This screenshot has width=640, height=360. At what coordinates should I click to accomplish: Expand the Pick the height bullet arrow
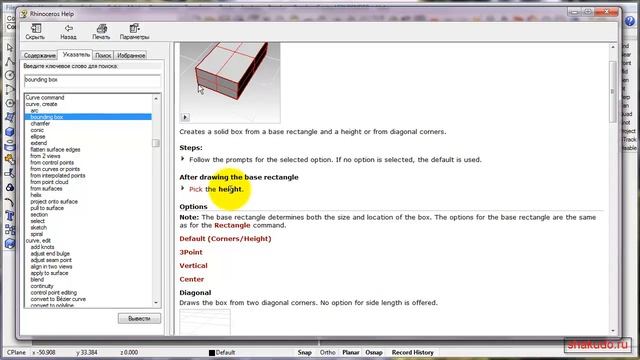pyautogui.click(x=182, y=188)
